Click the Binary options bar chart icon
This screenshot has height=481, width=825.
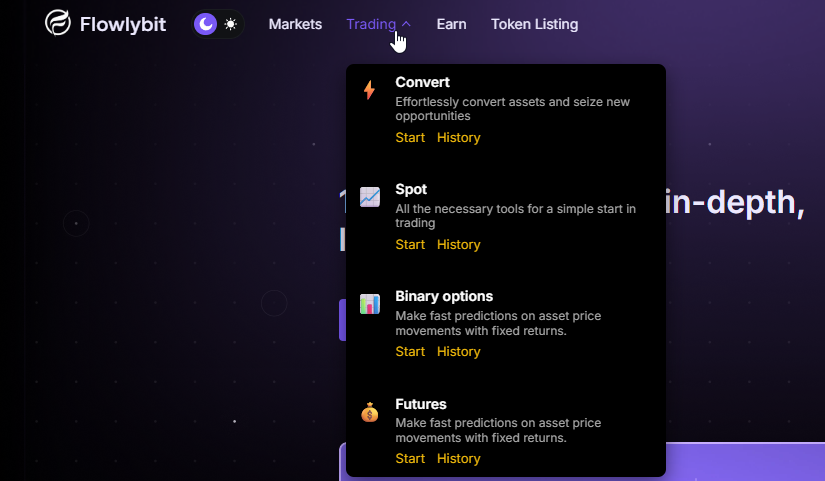pyautogui.click(x=370, y=304)
